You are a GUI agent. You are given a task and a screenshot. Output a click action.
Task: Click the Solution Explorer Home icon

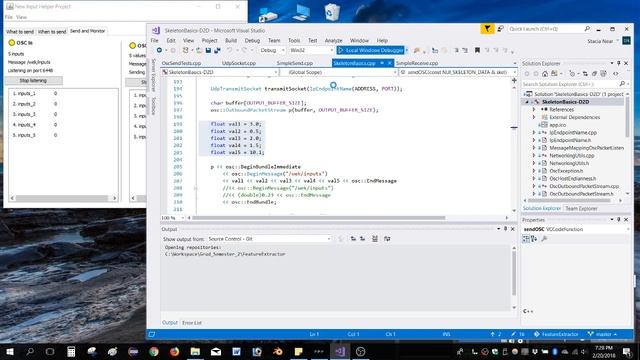[x=545, y=74]
